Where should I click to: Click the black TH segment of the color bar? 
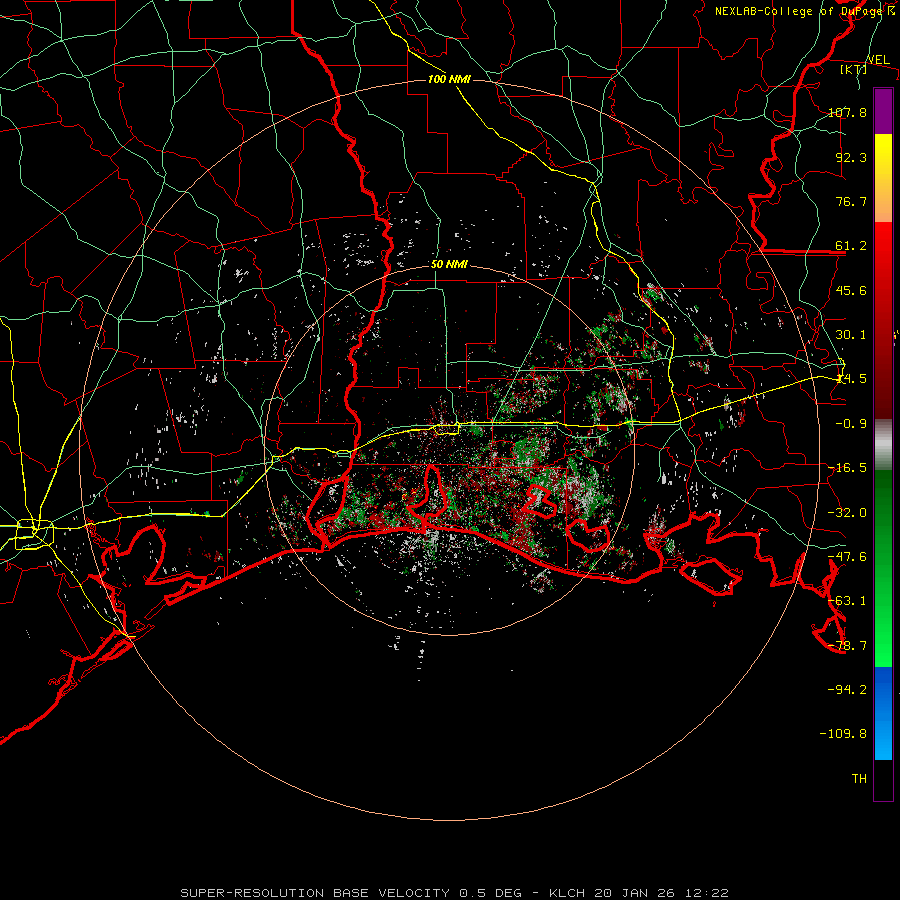click(883, 779)
